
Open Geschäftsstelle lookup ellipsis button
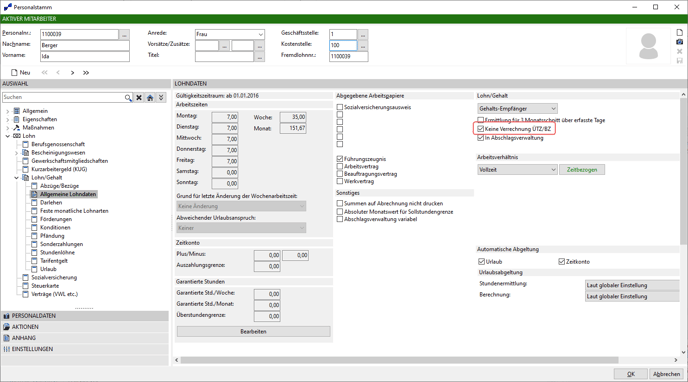[x=363, y=34]
